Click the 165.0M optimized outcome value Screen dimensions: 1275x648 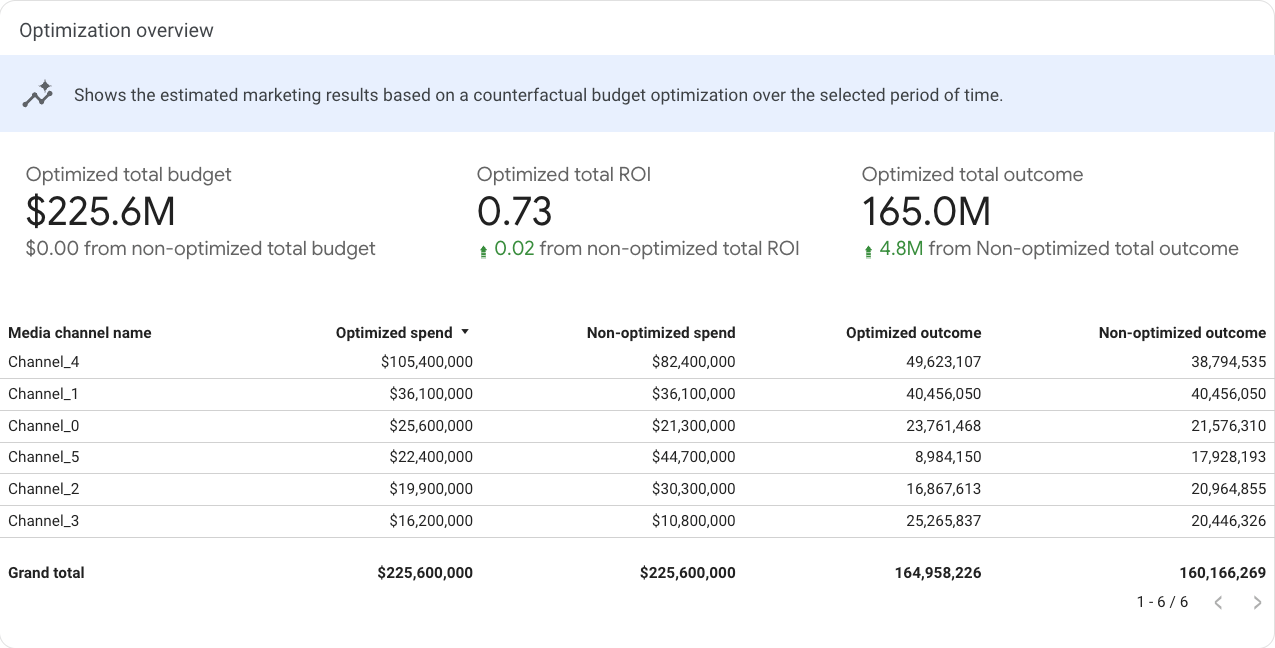[926, 212]
